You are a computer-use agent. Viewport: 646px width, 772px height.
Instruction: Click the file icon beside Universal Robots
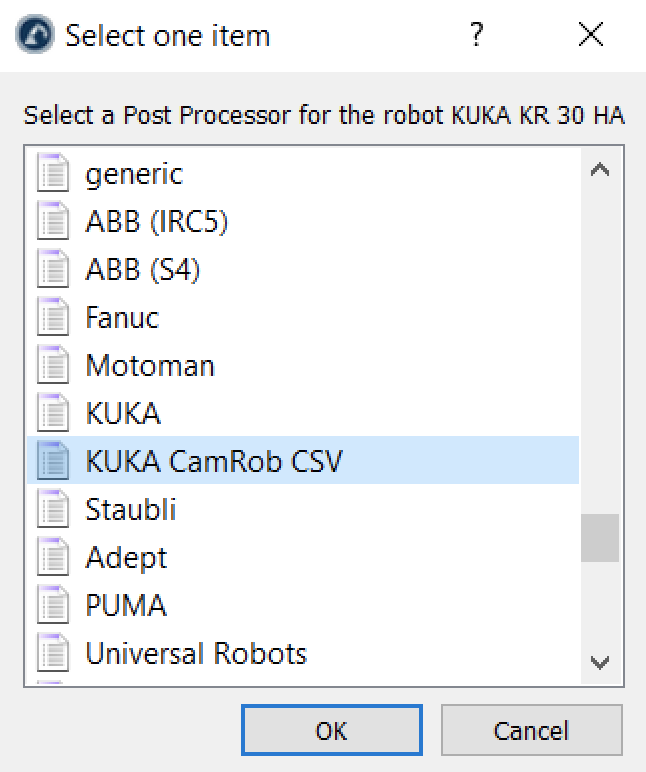[52, 654]
